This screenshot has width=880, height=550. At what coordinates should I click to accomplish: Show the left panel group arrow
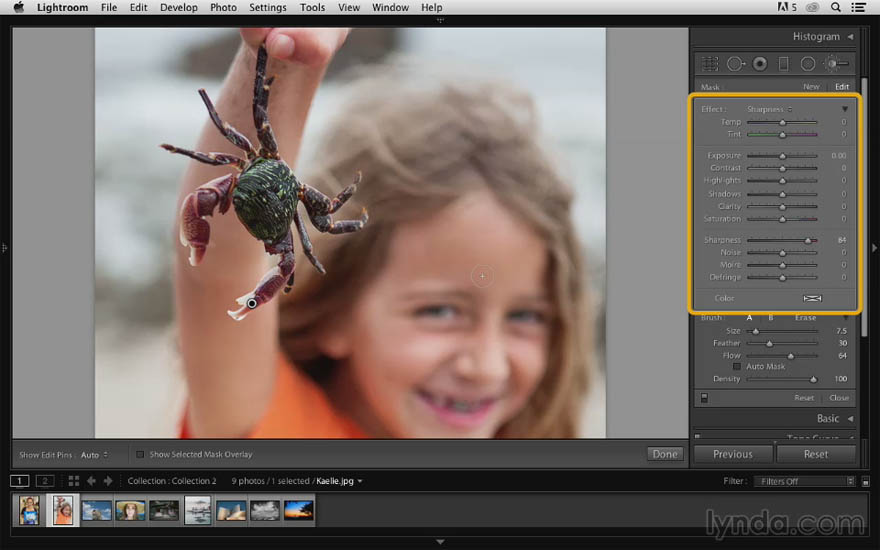[4, 248]
